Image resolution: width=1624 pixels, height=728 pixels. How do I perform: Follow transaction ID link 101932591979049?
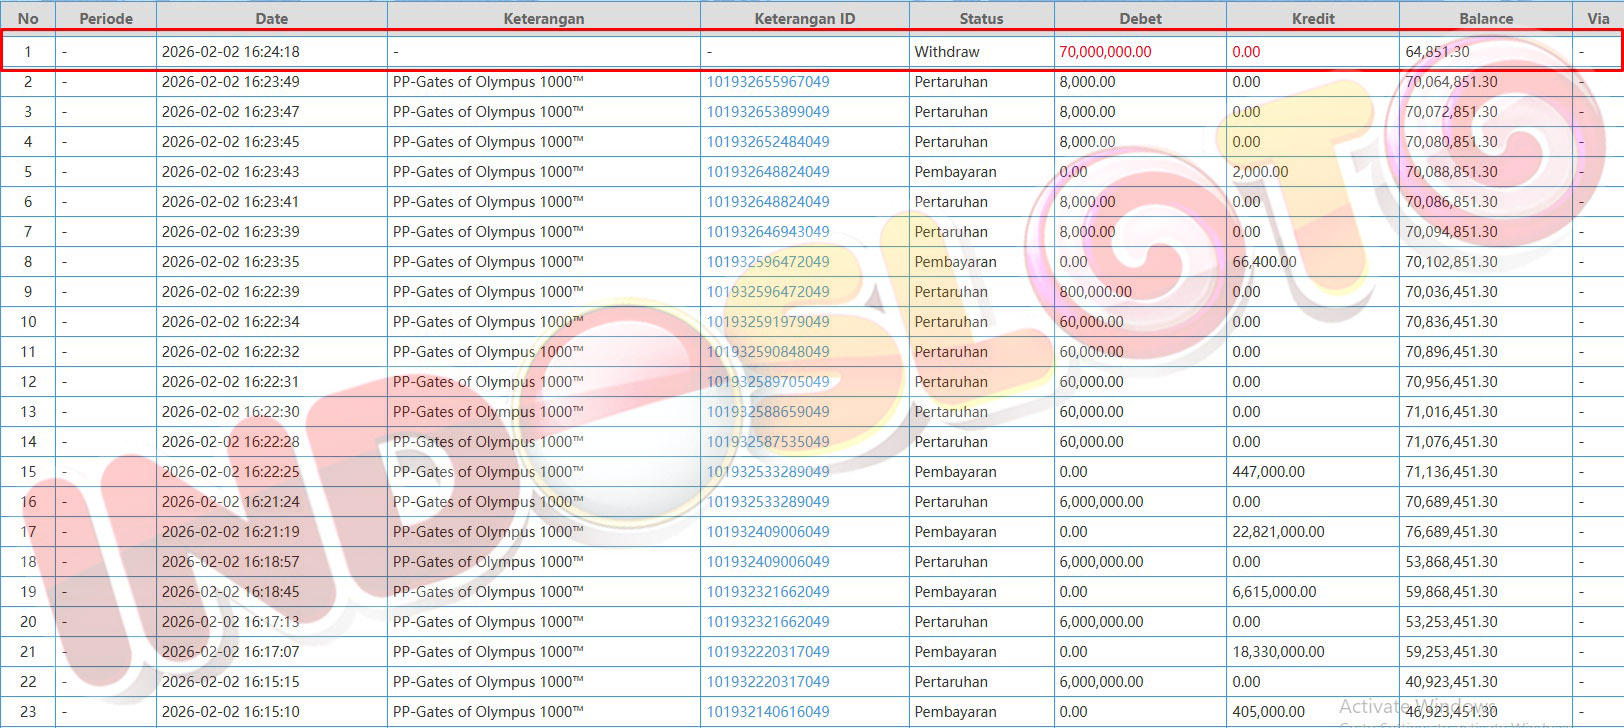[x=767, y=322]
